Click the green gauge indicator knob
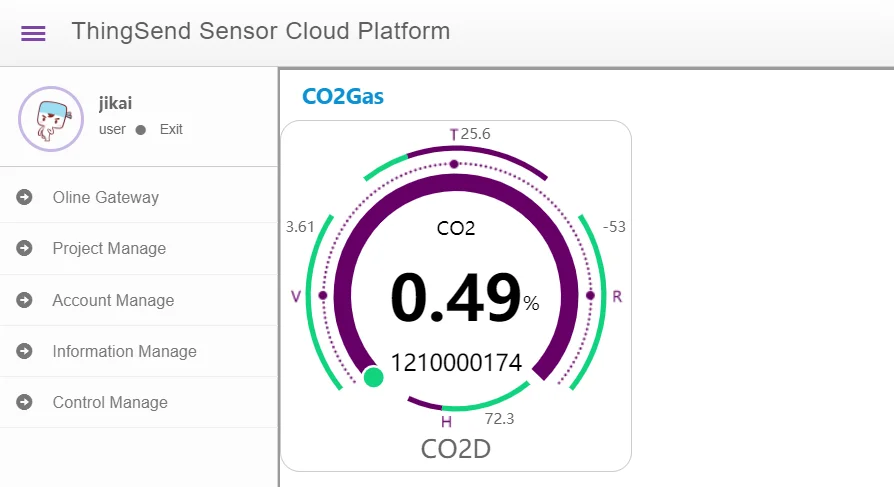 click(374, 377)
